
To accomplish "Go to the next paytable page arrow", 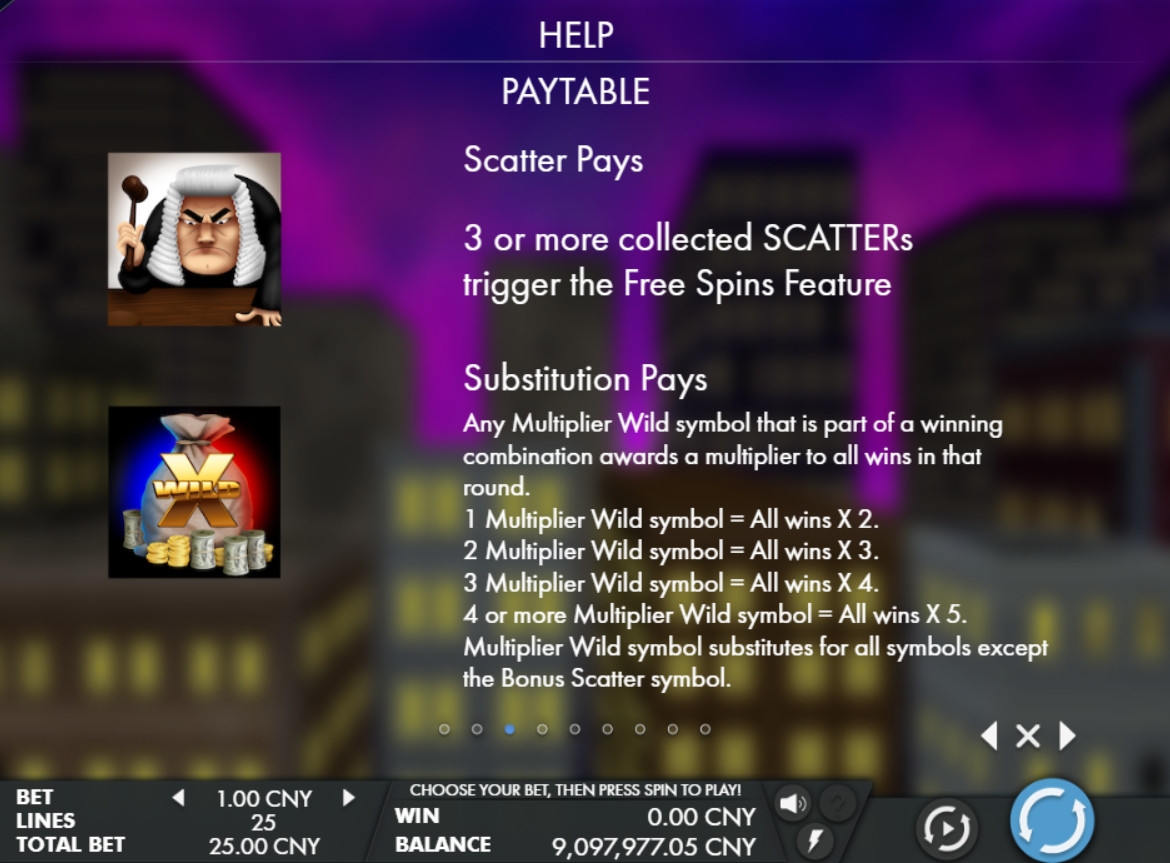I will (1068, 735).
